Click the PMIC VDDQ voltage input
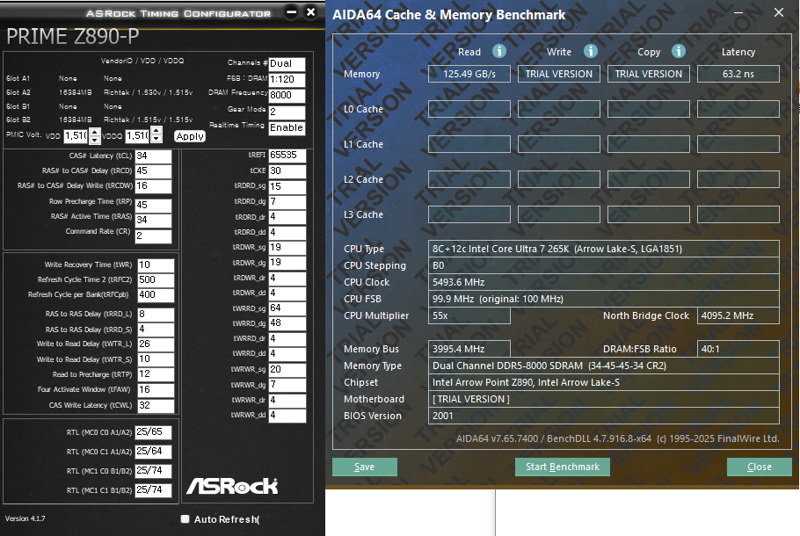 click(138, 136)
